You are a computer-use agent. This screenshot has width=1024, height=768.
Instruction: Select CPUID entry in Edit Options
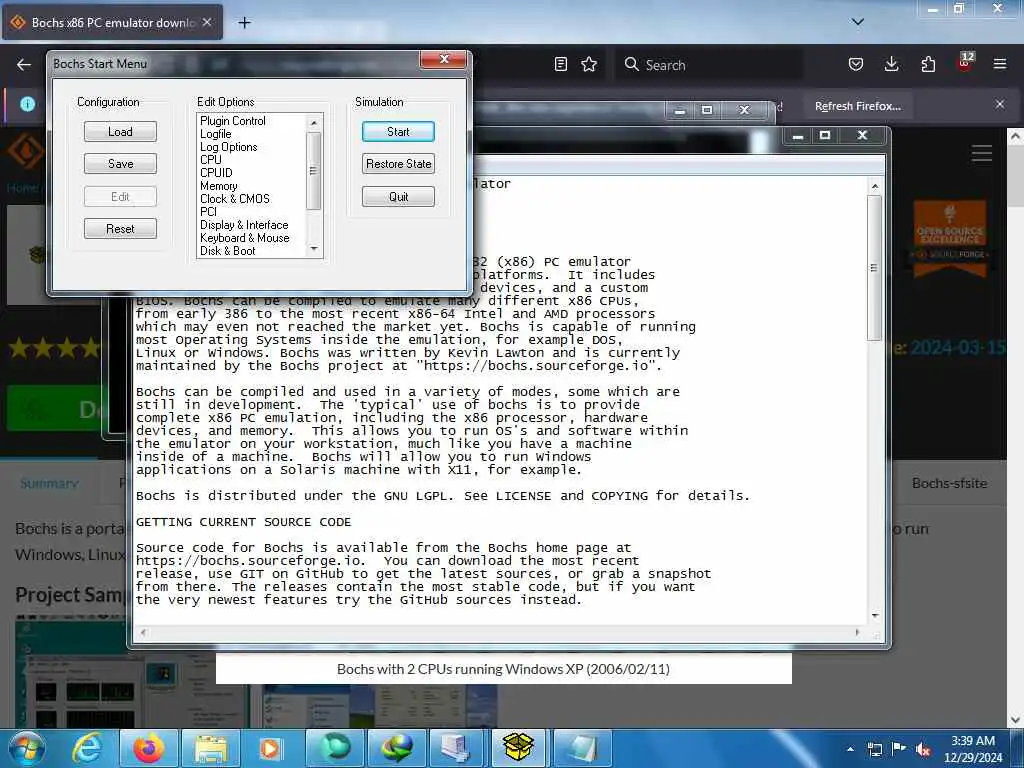216,172
